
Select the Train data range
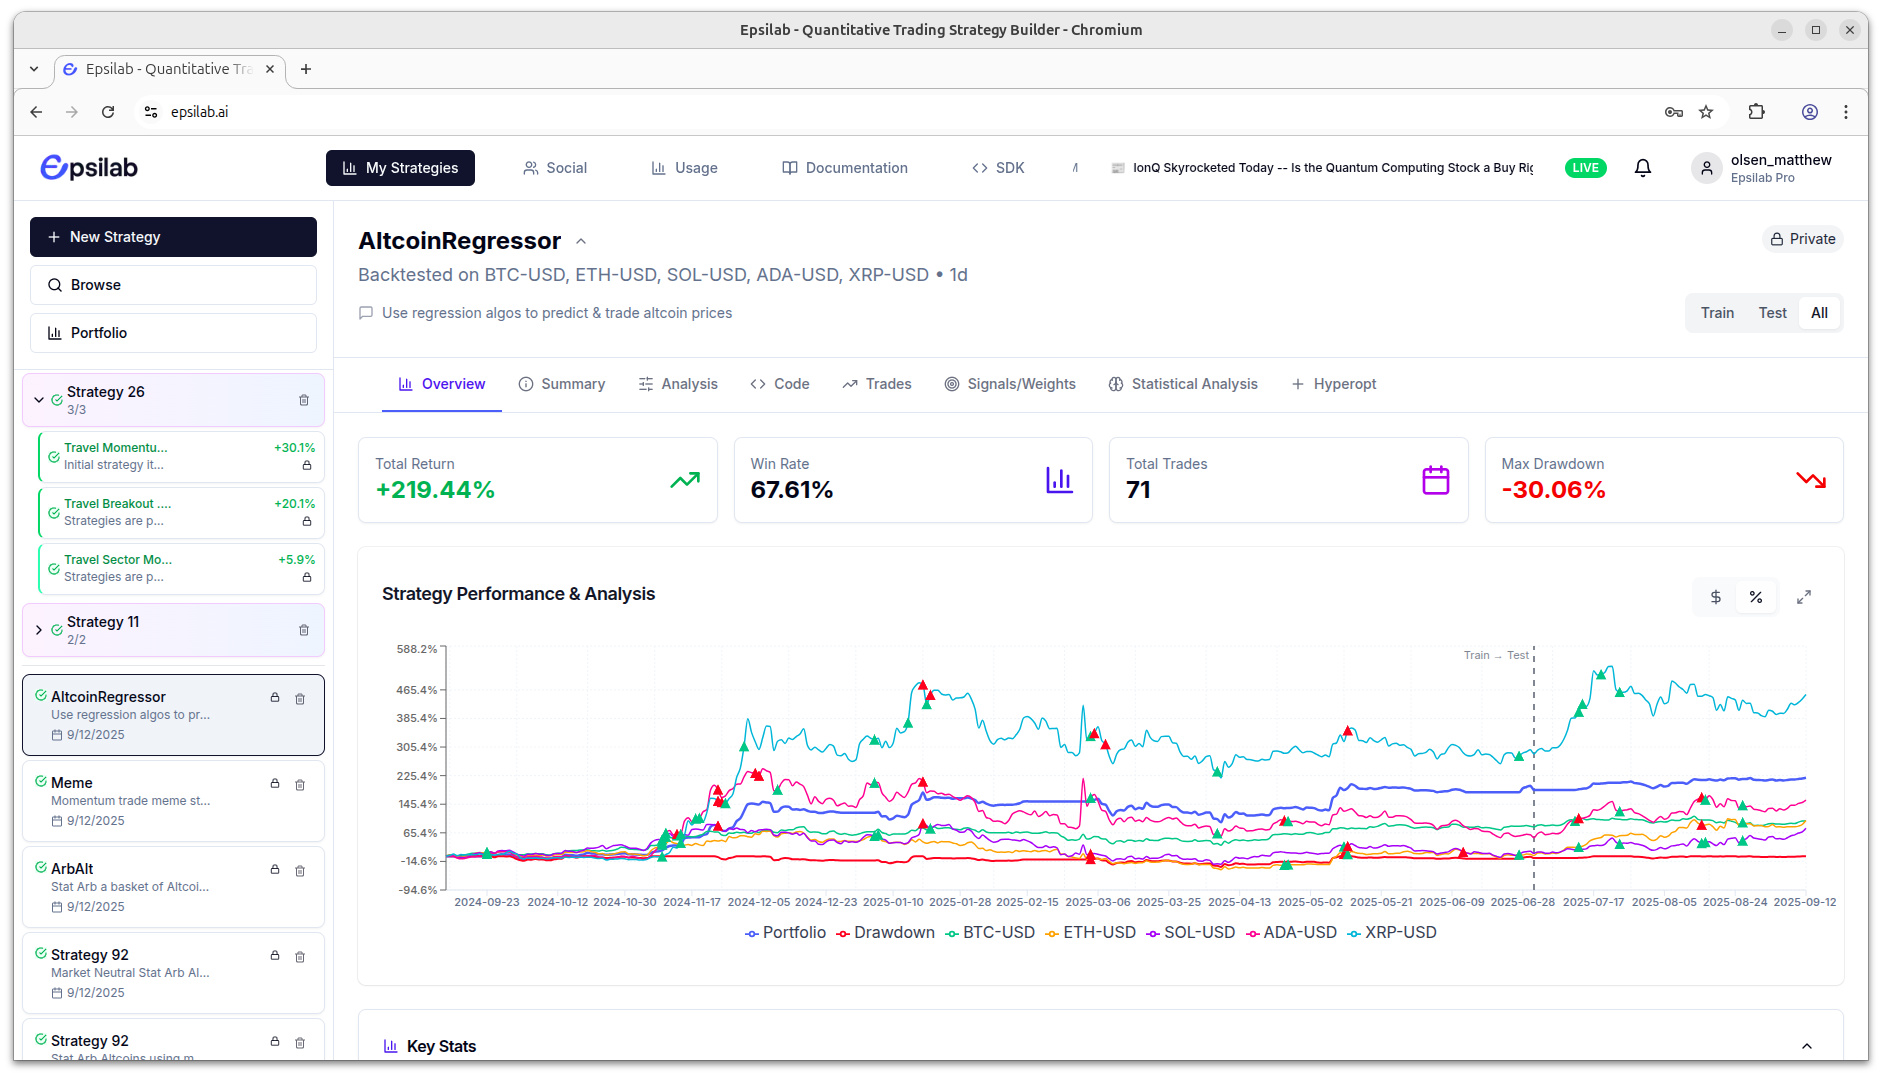point(1717,313)
